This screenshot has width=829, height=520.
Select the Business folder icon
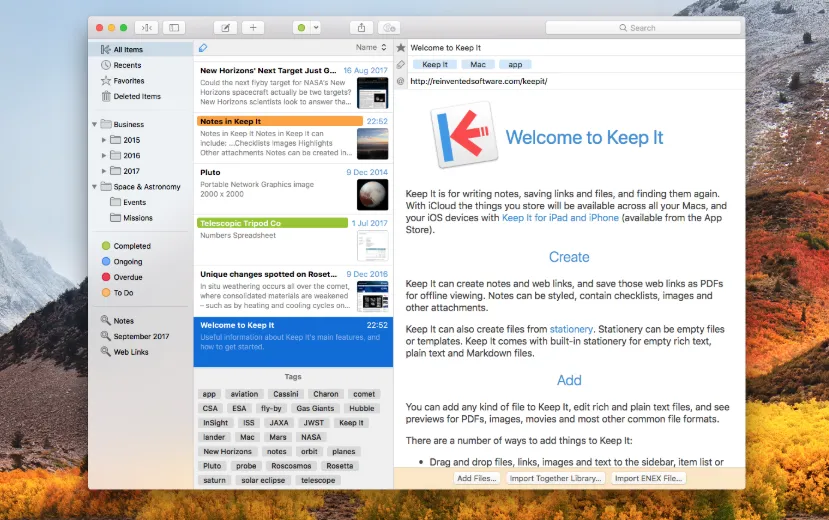tap(106, 124)
